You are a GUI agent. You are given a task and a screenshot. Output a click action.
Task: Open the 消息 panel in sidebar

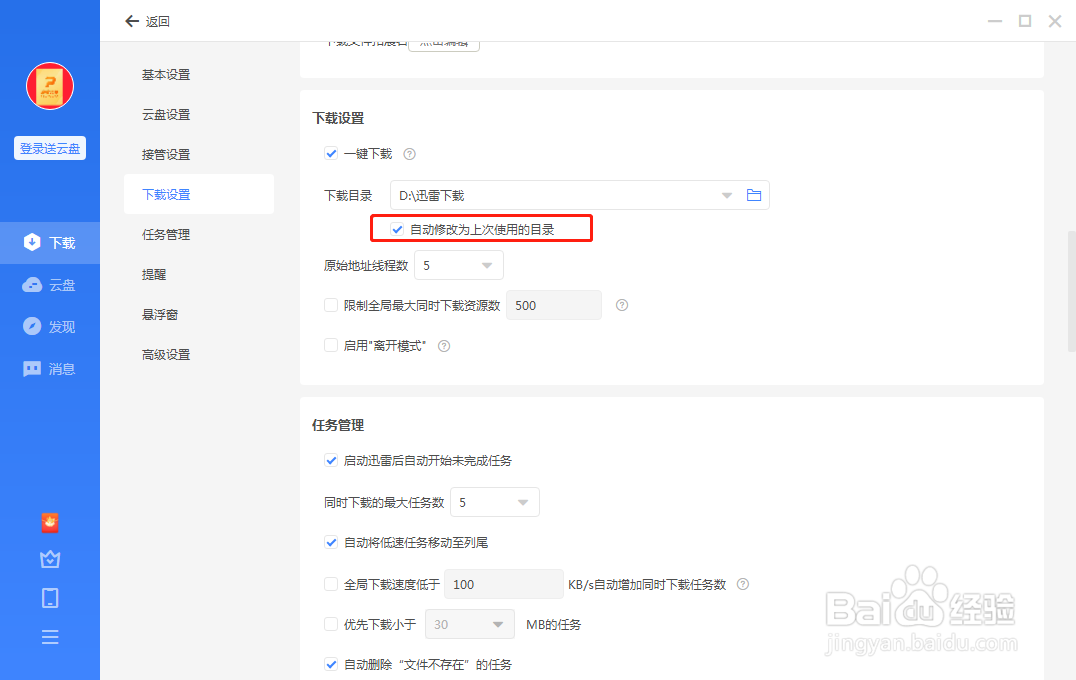coord(49,368)
